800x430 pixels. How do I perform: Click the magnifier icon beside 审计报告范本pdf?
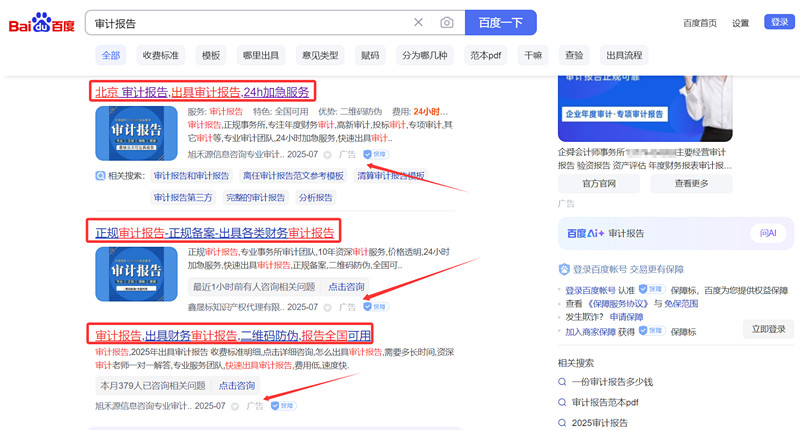(x=562, y=402)
